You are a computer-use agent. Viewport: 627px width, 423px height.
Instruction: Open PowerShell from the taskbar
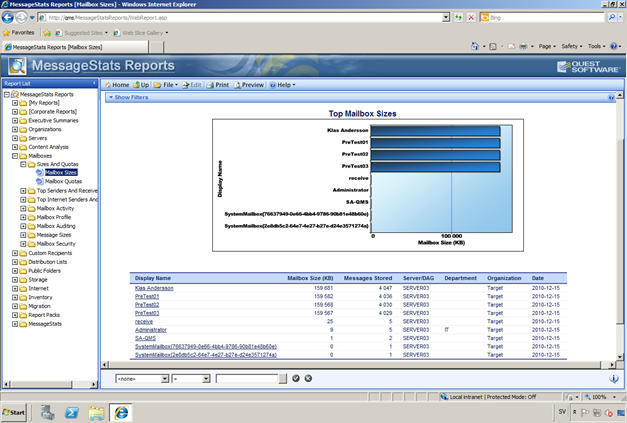click(72, 413)
